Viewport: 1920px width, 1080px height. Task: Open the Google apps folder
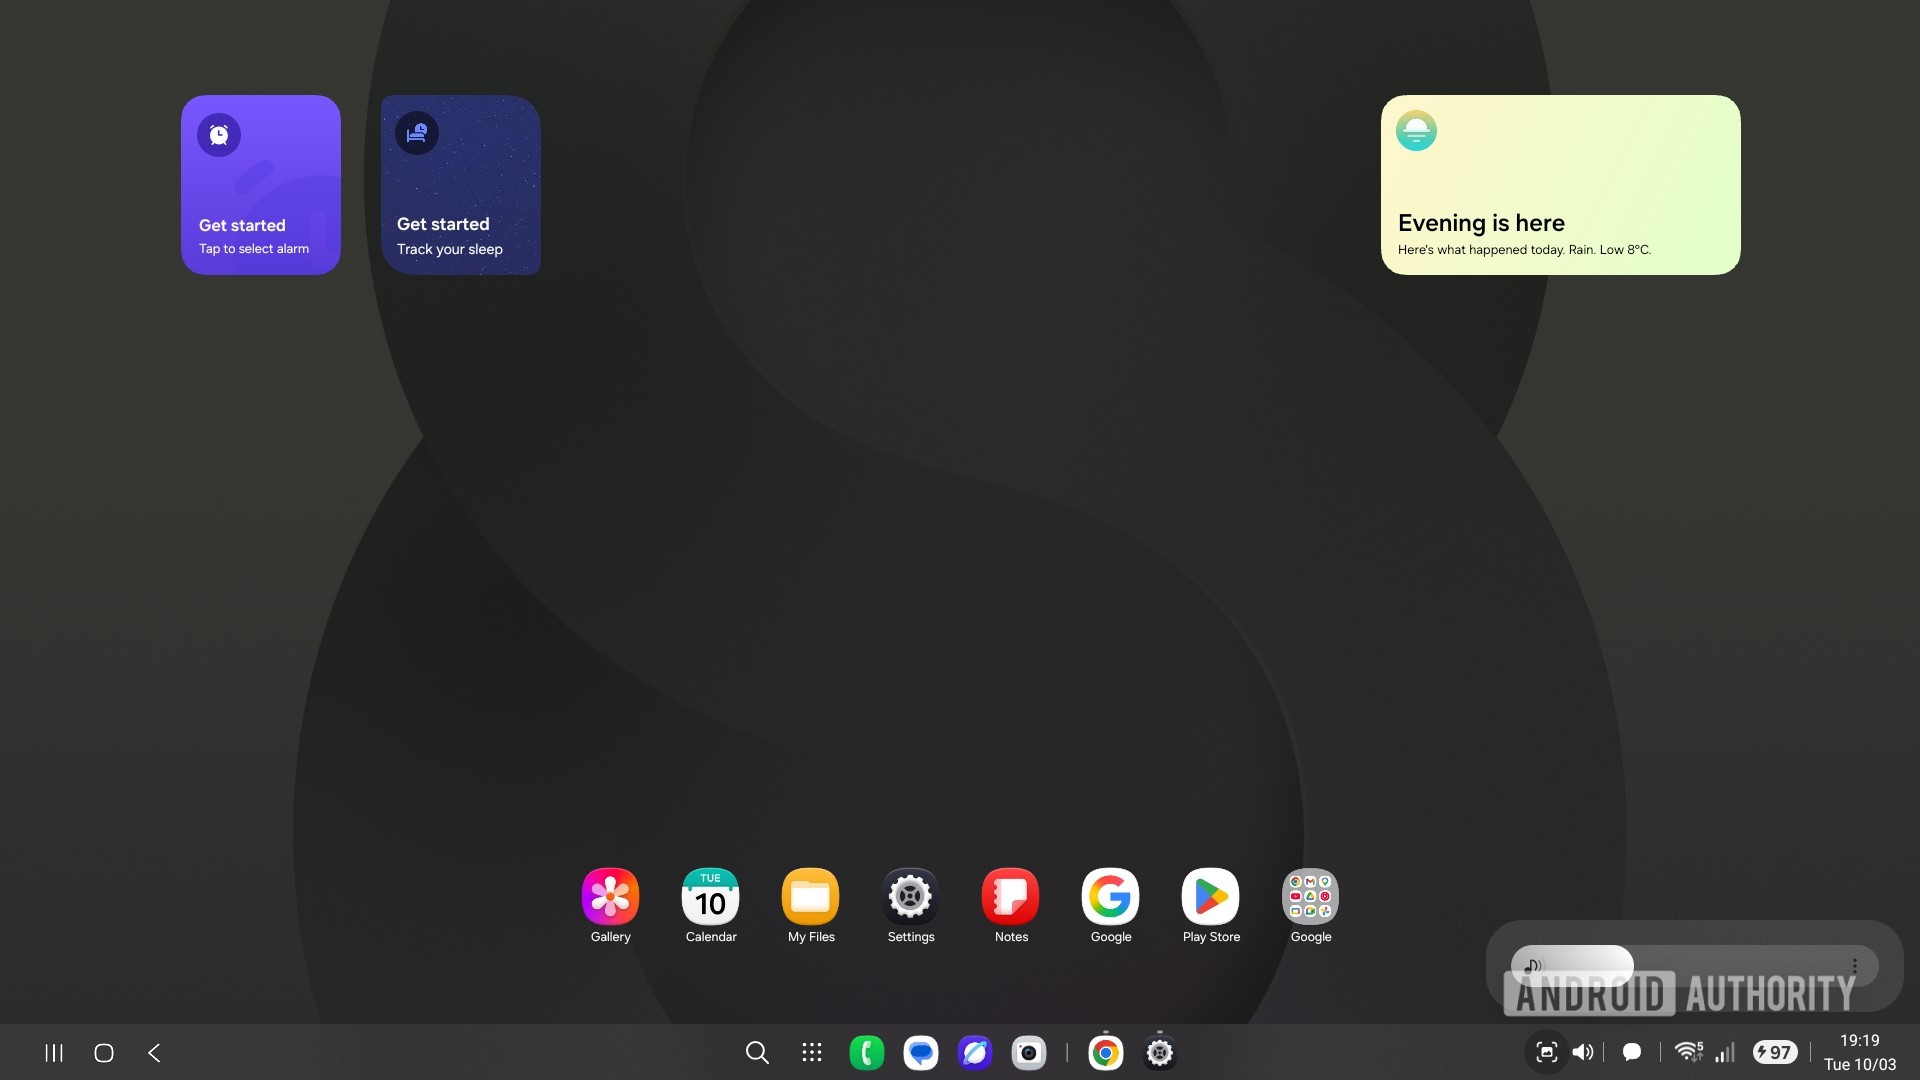coord(1310,897)
